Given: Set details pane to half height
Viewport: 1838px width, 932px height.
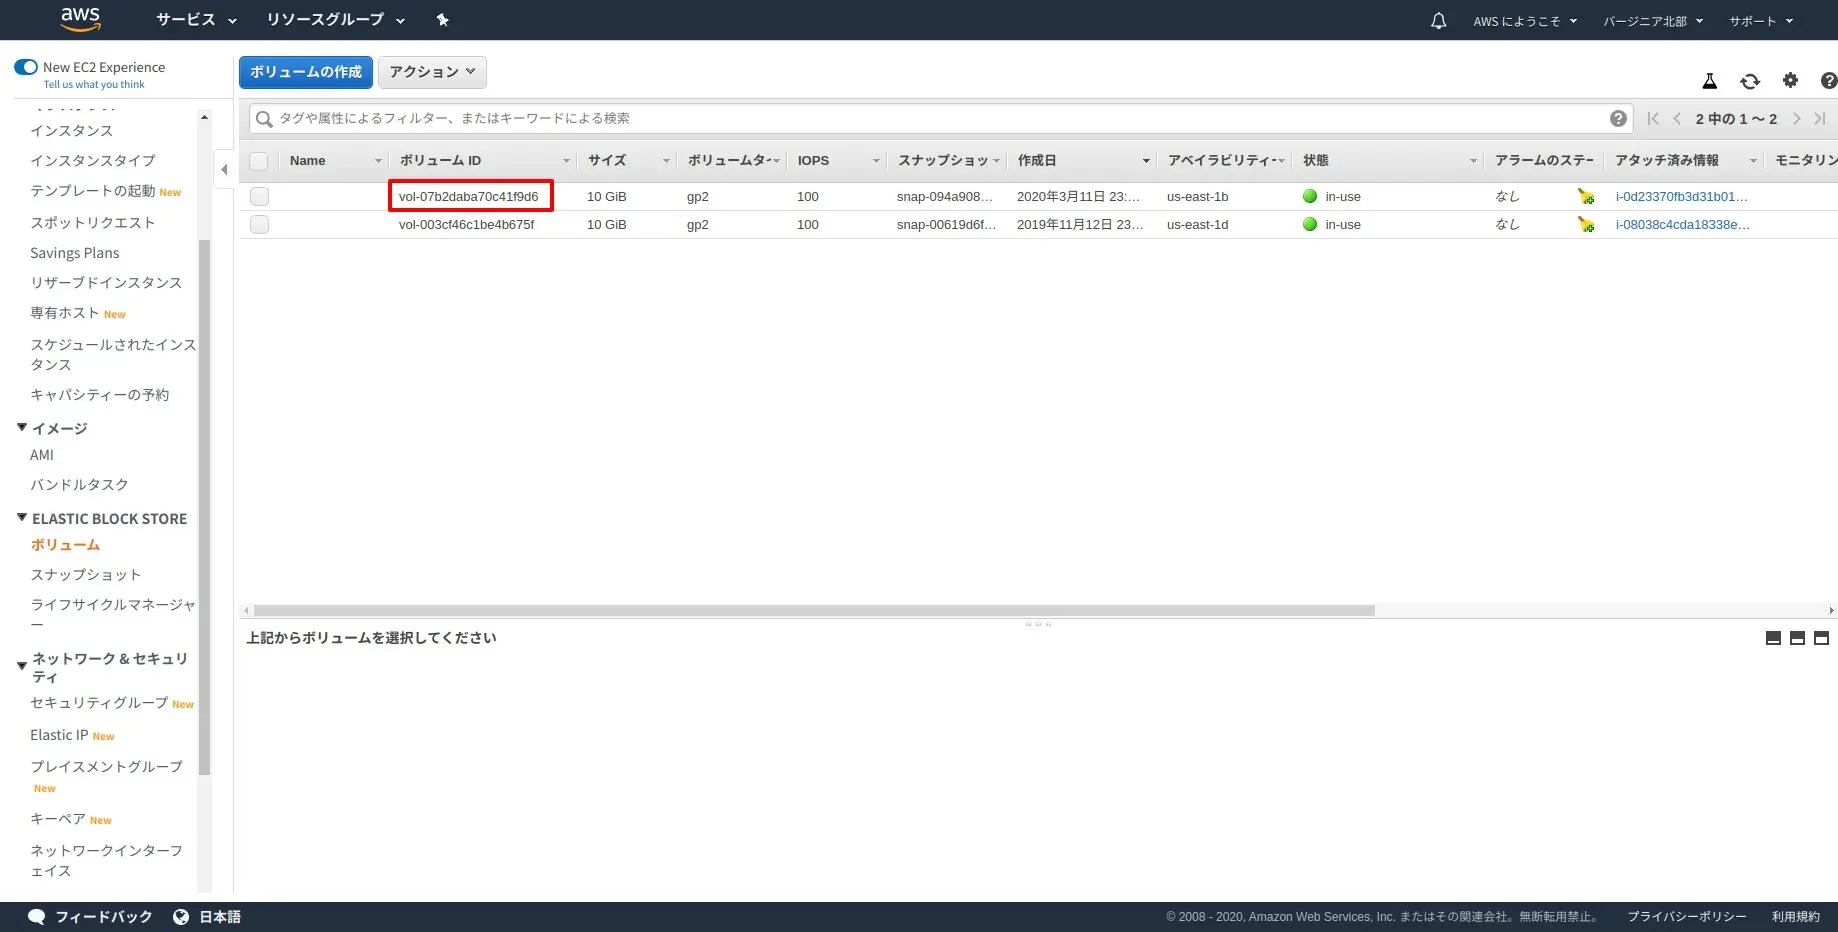Looking at the screenshot, I should click(1797, 638).
